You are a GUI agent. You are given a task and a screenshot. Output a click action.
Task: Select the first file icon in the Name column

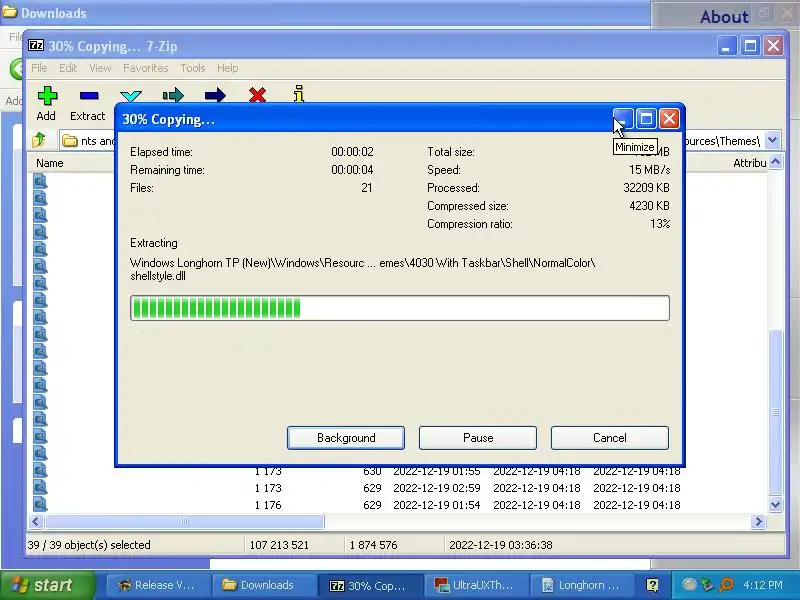click(x=40, y=181)
